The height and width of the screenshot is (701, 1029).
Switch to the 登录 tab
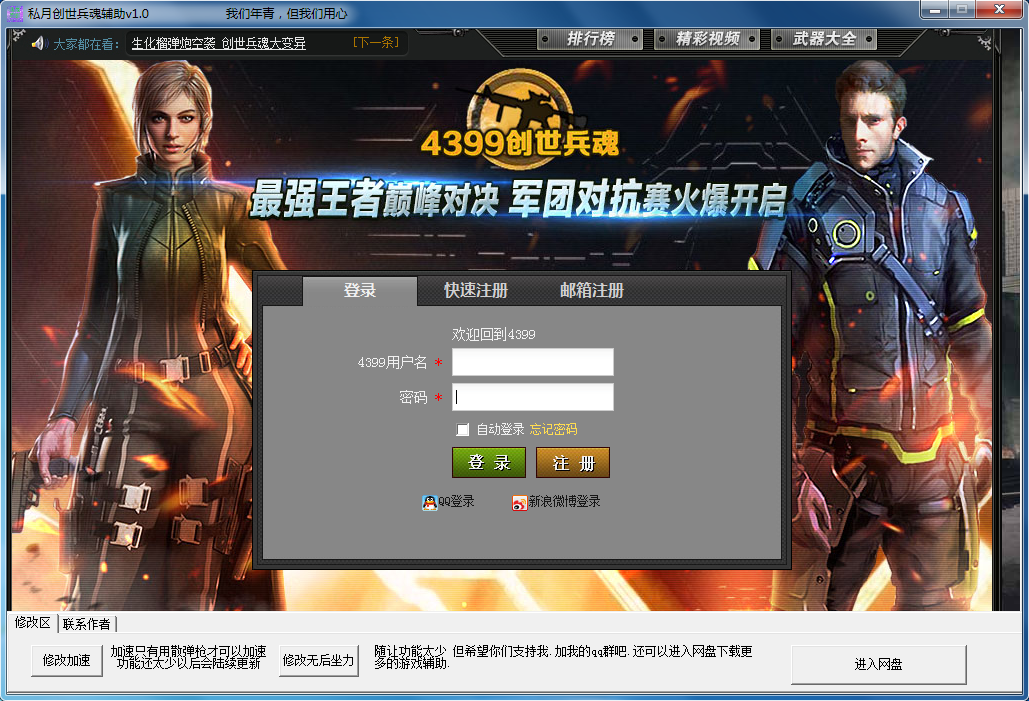pyautogui.click(x=360, y=290)
